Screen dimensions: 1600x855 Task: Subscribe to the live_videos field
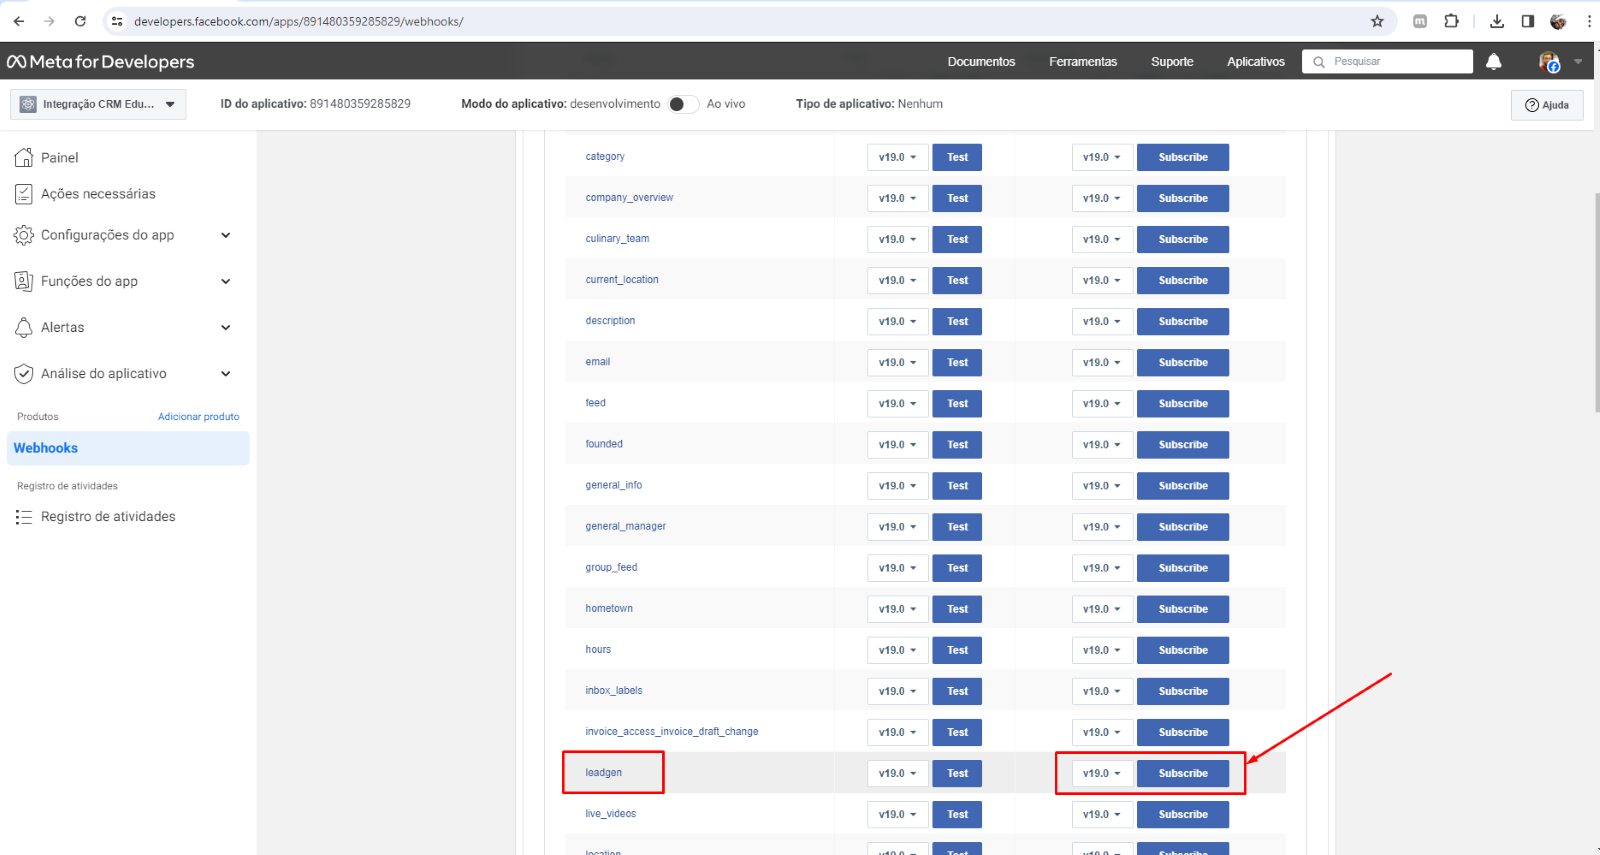[x=1183, y=814]
